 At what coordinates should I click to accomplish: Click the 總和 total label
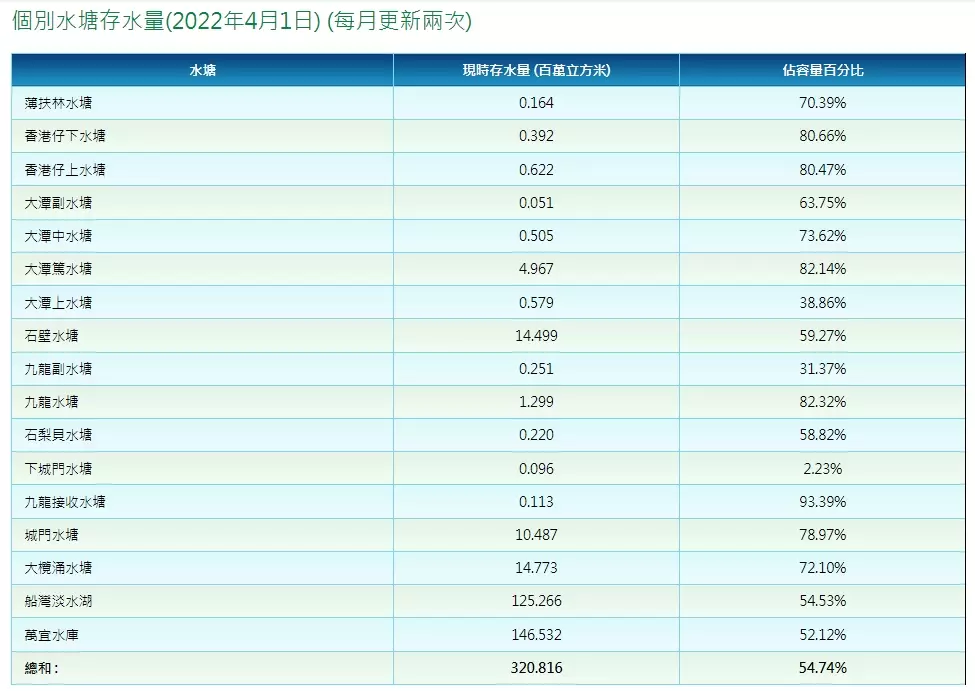tap(42, 667)
